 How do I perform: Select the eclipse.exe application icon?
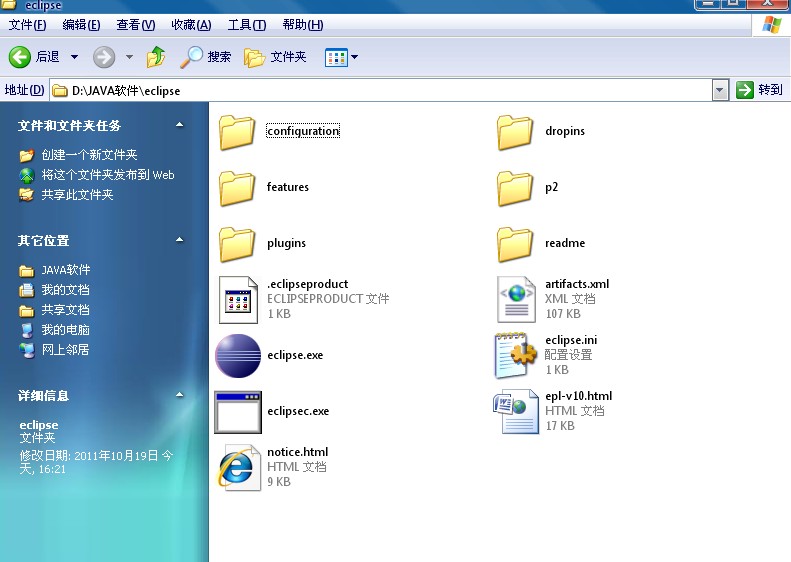pyautogui.click(x=238, y=356)
